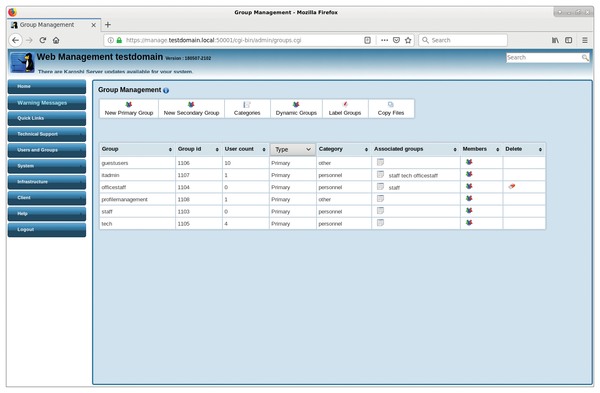The width and height of the screenshot is (600, 393).
Task: Open associated groups icon for officestaff
Action: click(380, 187)
